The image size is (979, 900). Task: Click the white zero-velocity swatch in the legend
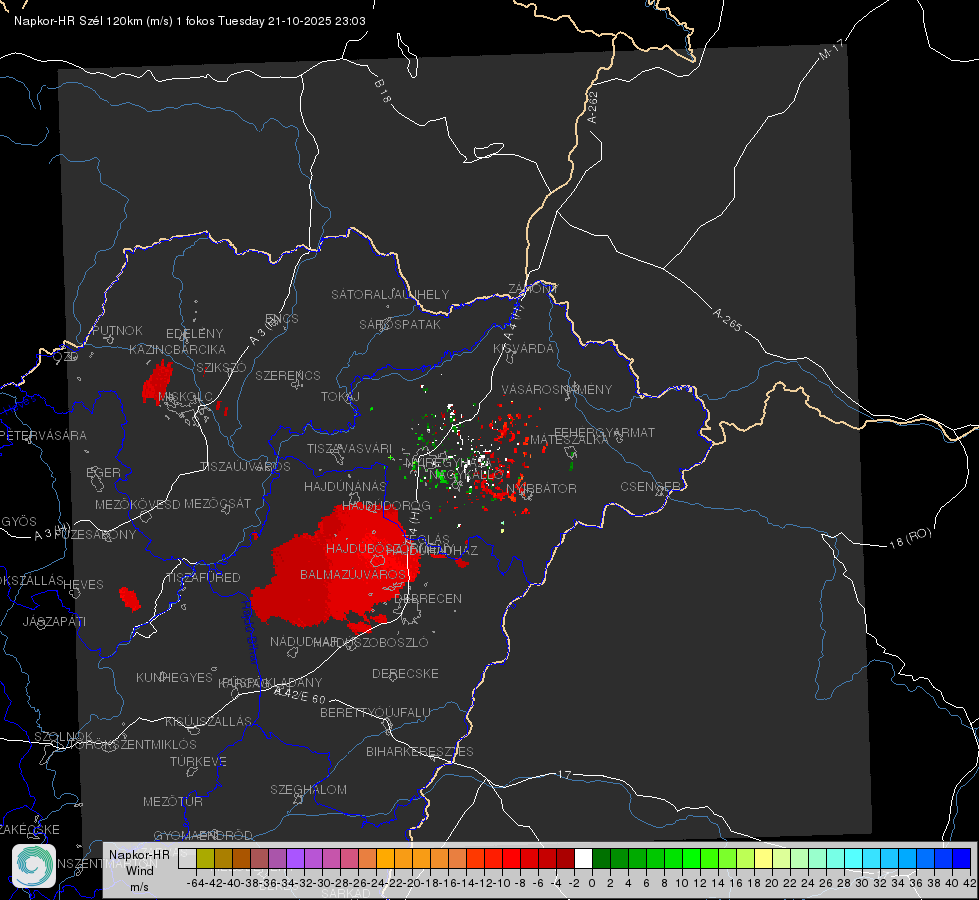pyautogui.click(x=583, y=859)
